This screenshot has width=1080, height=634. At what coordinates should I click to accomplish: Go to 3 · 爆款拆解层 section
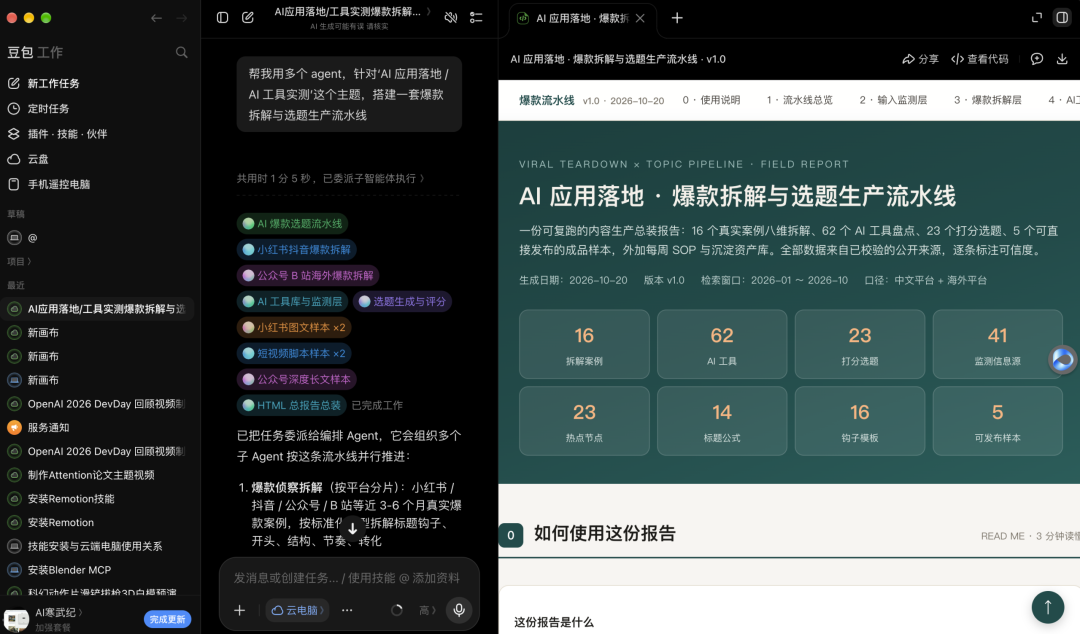click(x=988, y=100)
